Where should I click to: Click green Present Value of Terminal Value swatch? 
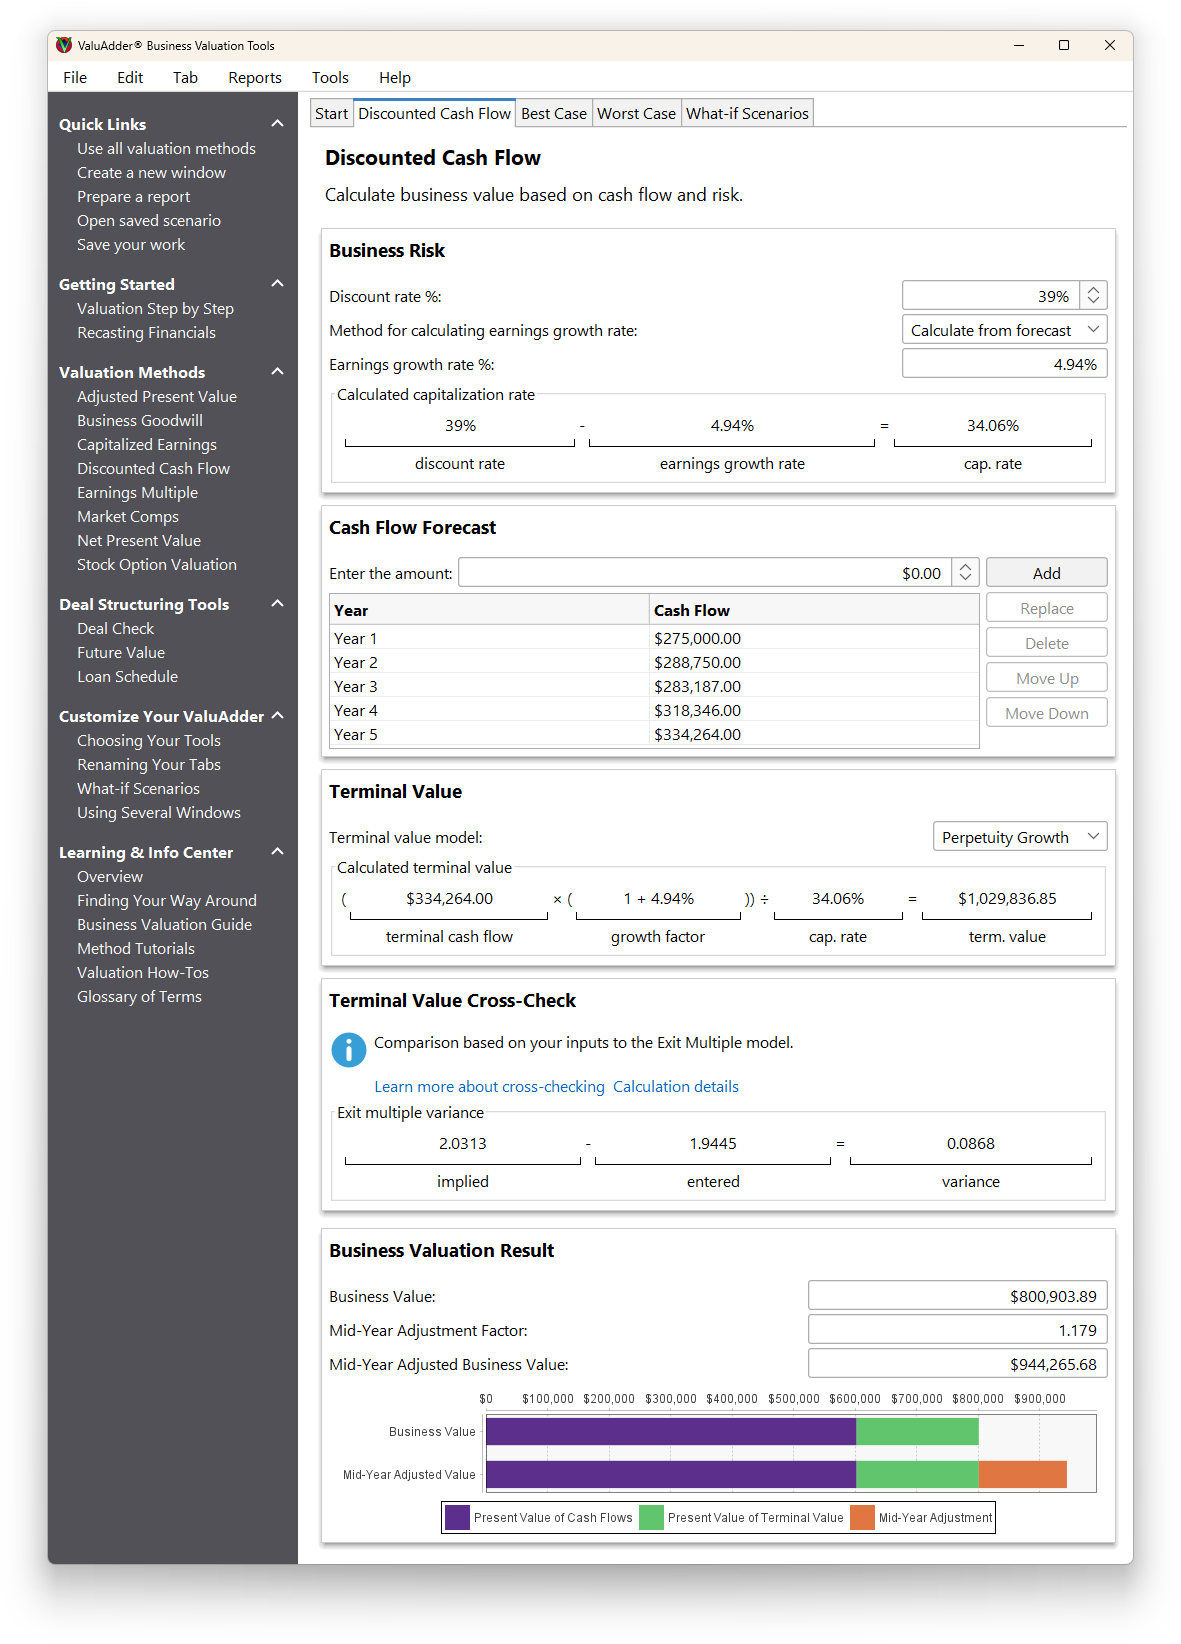651,1517
